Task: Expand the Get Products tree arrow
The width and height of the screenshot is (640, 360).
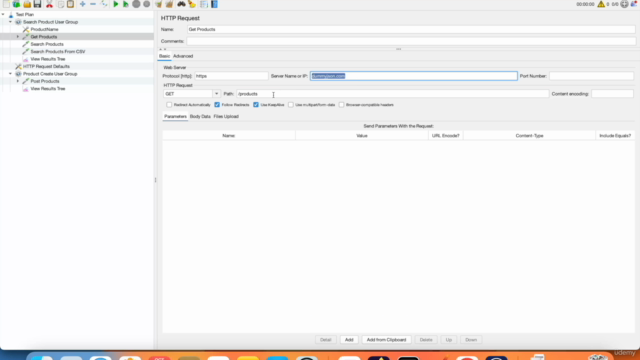Action: (x=18, y=37)
